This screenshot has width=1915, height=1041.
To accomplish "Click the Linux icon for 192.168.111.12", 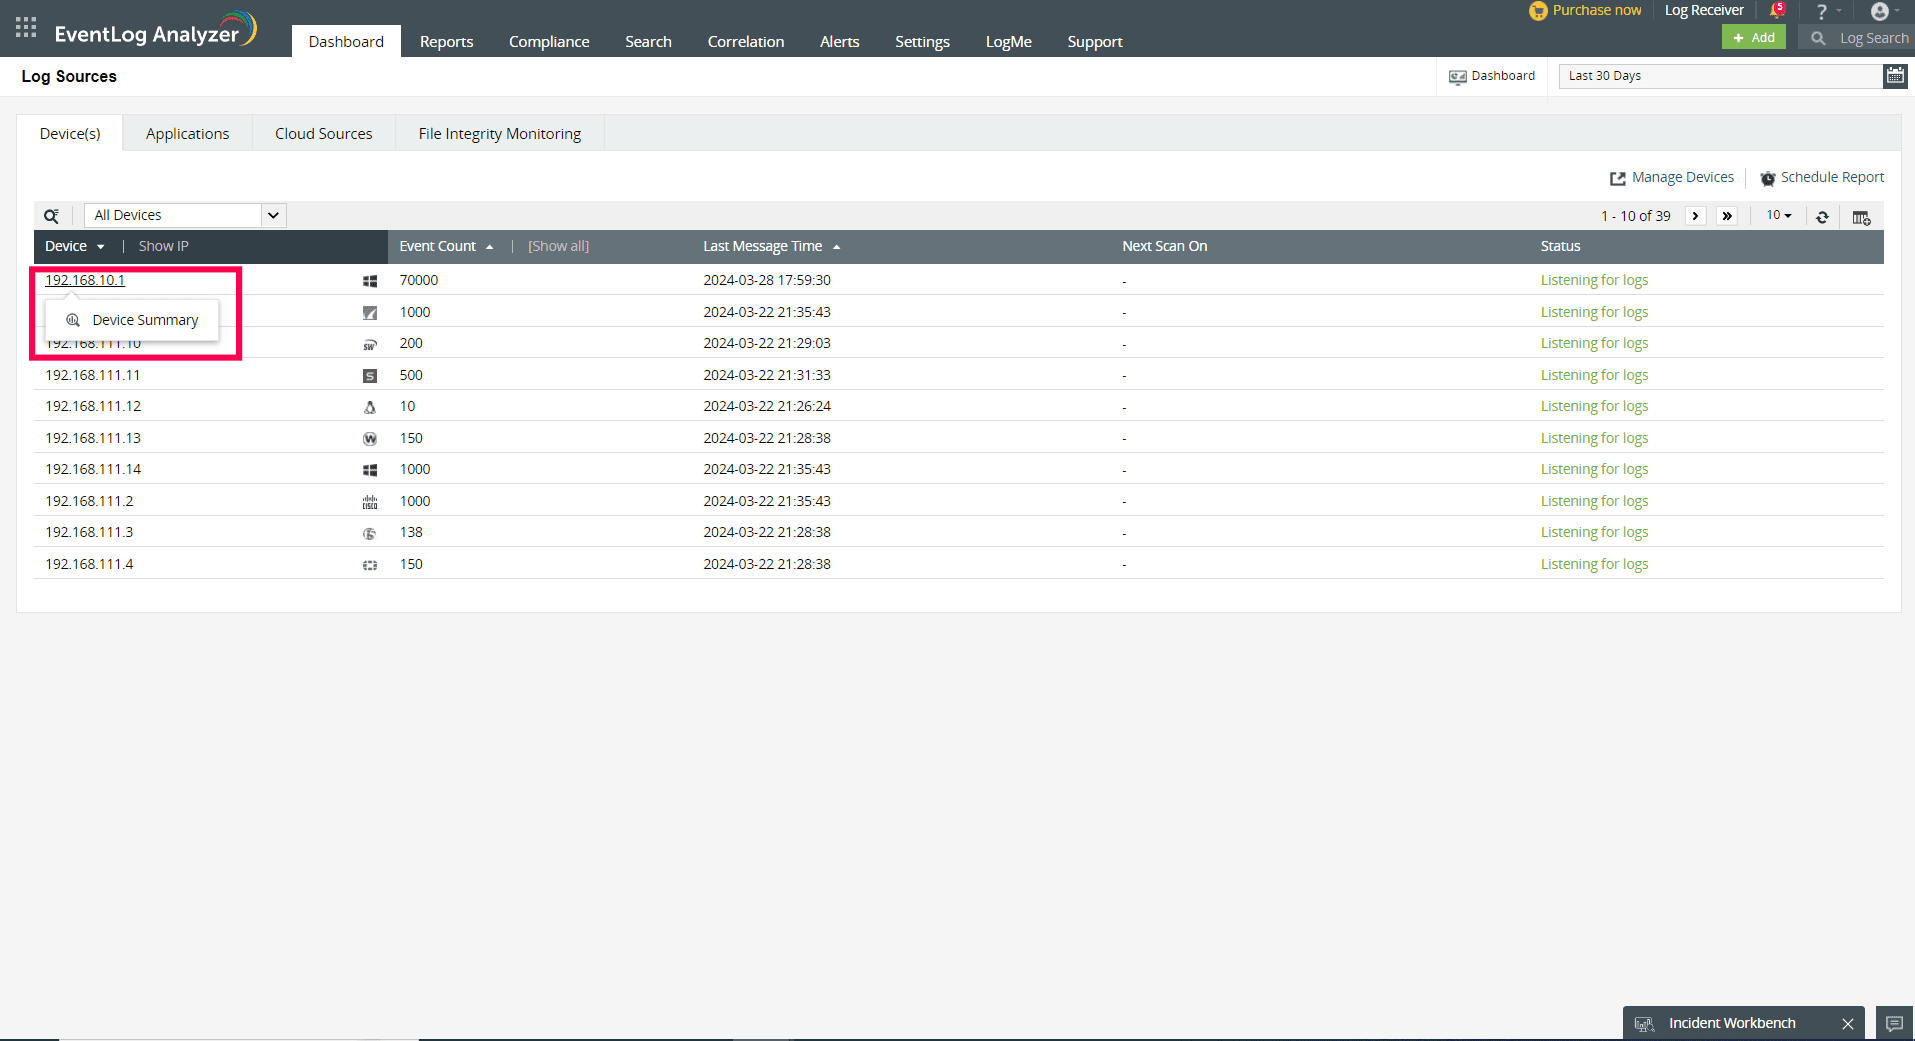I will click(370, 407).
